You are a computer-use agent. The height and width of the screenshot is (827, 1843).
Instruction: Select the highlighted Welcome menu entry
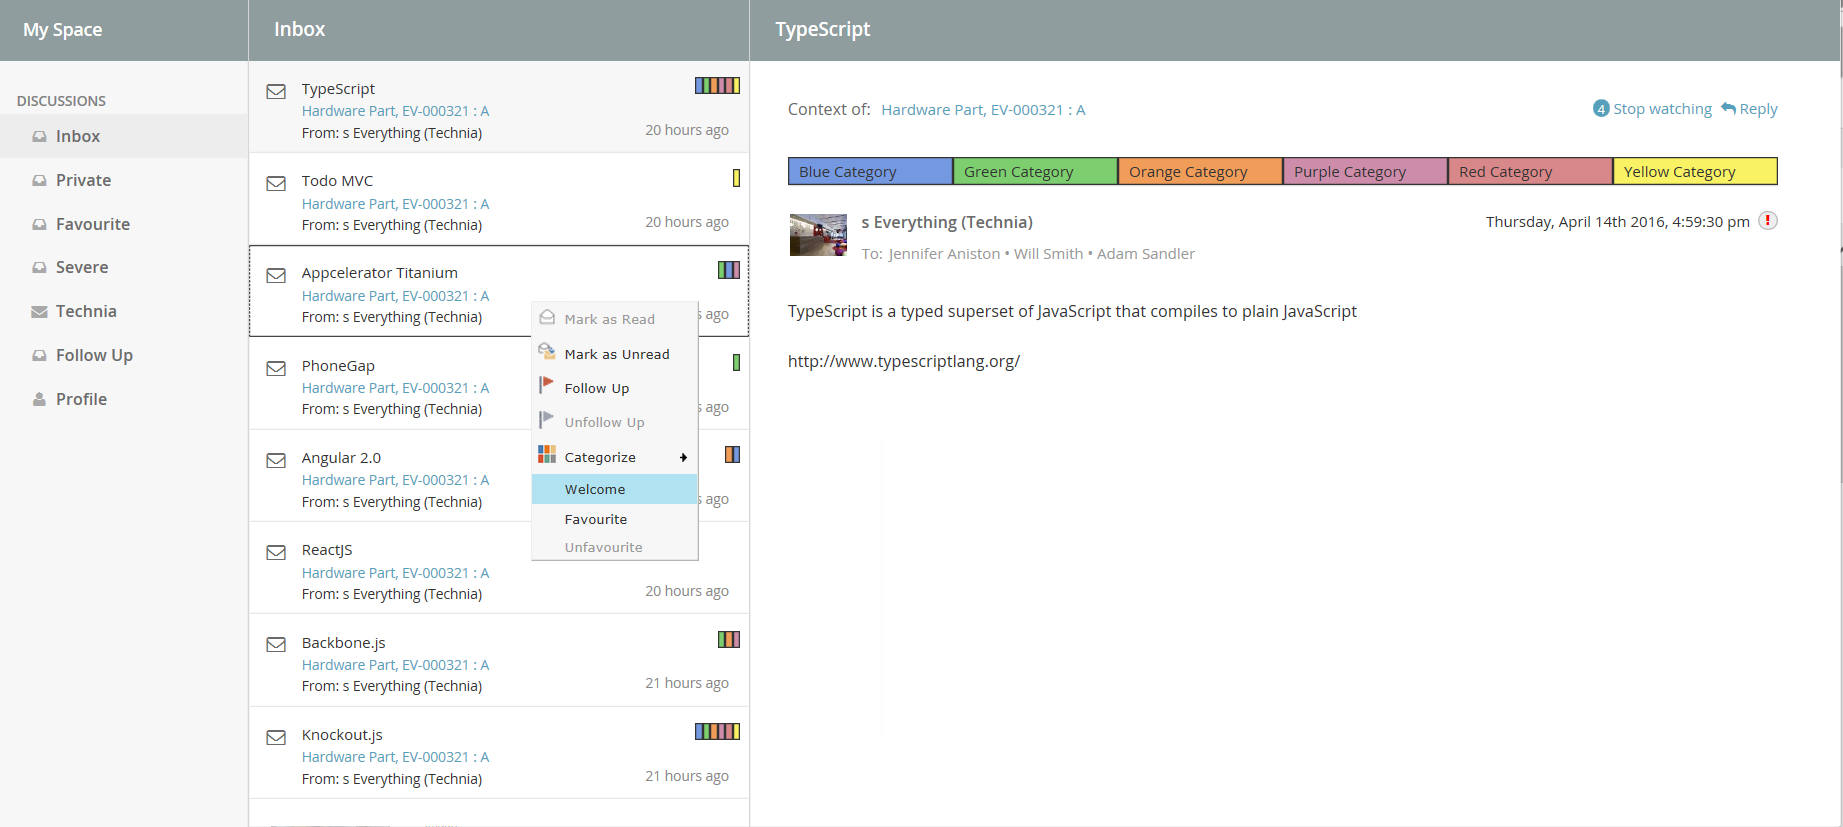click(x=595, y=489)
